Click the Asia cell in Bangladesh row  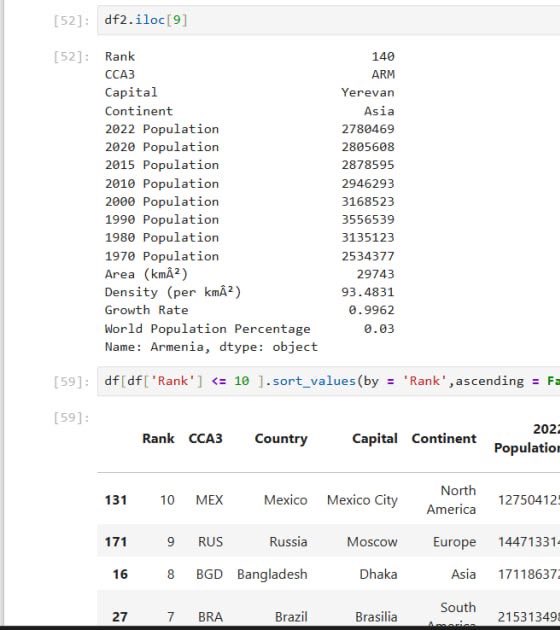coord(463,574)
